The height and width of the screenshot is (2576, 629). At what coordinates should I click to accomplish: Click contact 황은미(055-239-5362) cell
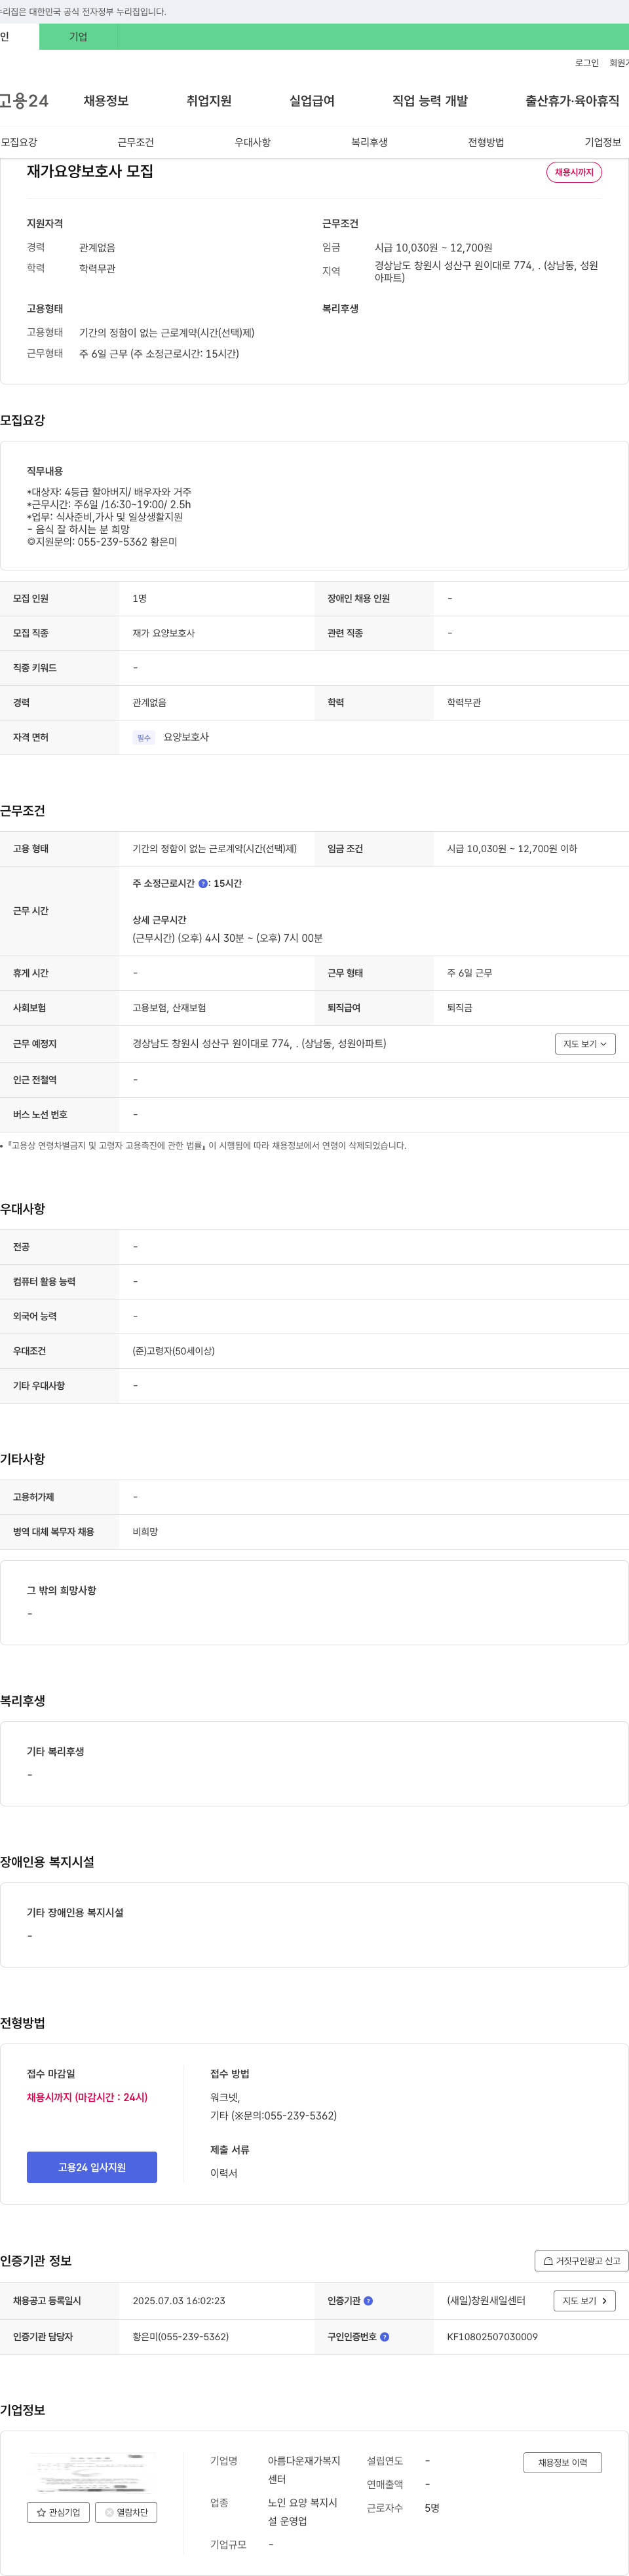coord(181,2337)
